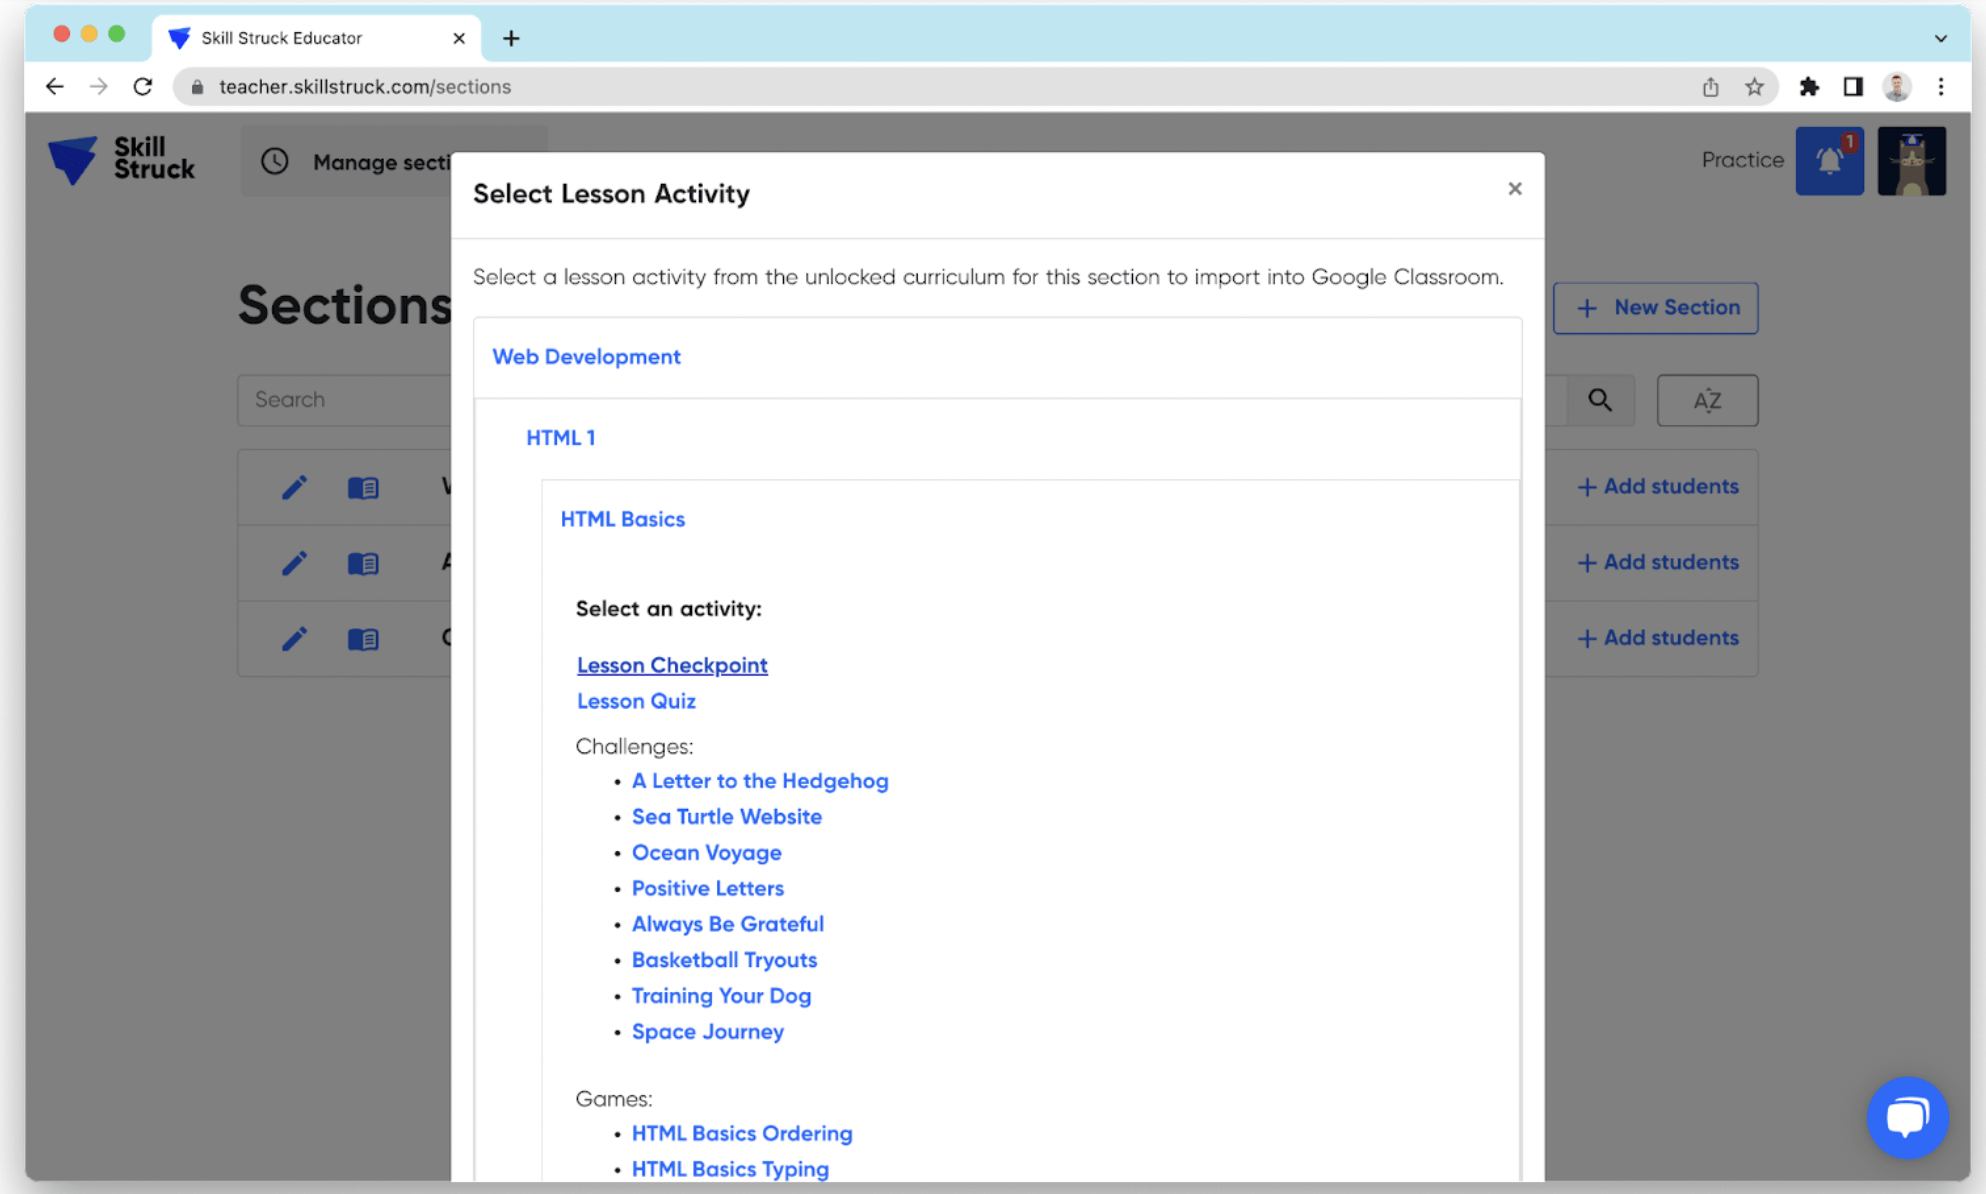The height and width of the screenshot is (1194, 1986).
Task: Collapse the HTML 1 unit
Action: pos(560,438)
